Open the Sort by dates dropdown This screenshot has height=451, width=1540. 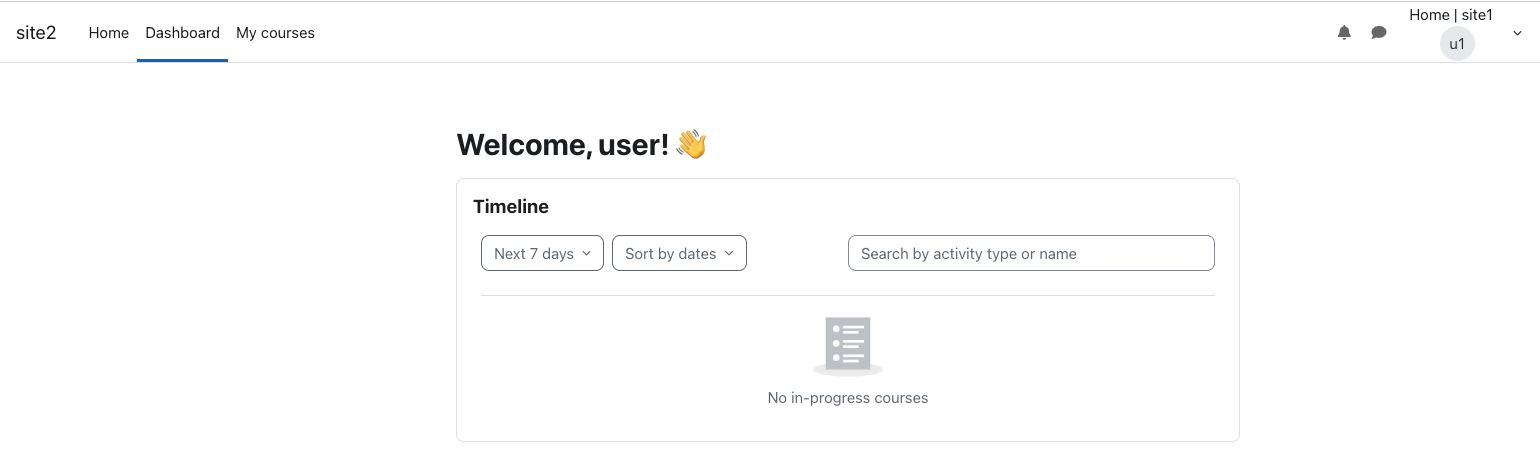679,253
